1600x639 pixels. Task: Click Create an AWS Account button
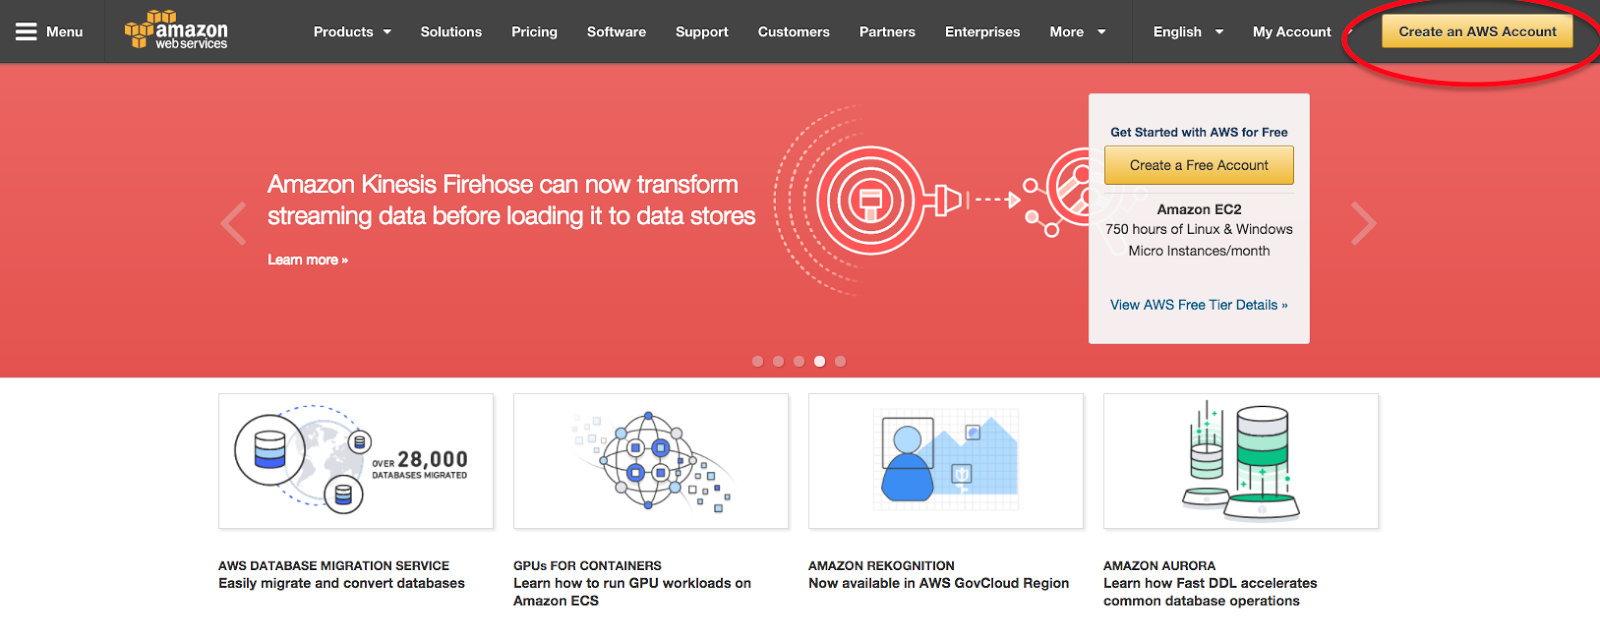click(x=1477, y=32)
